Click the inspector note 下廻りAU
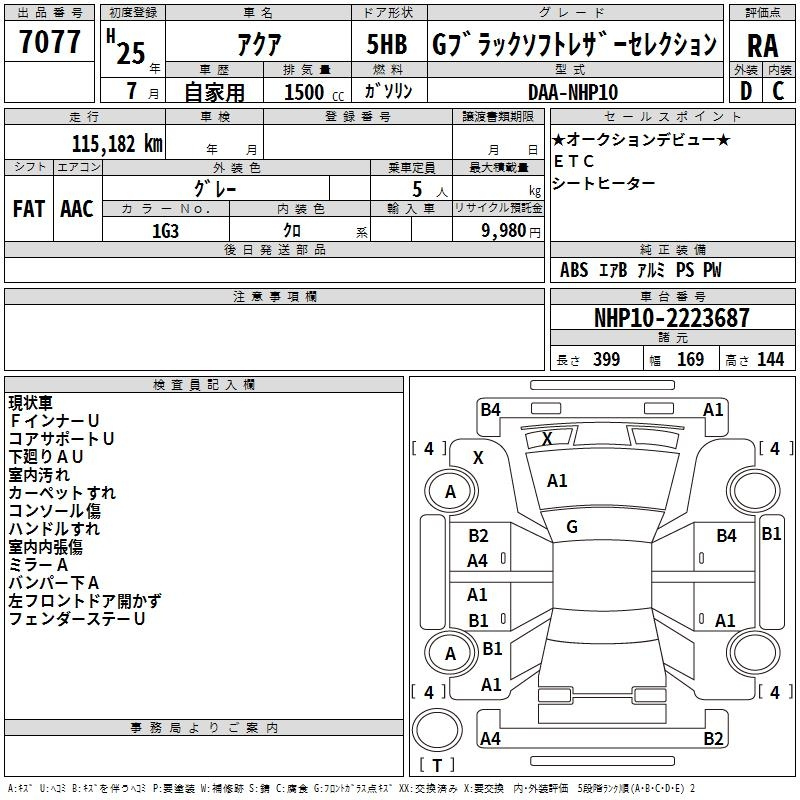The image size is (800, 800). point(46,457)
